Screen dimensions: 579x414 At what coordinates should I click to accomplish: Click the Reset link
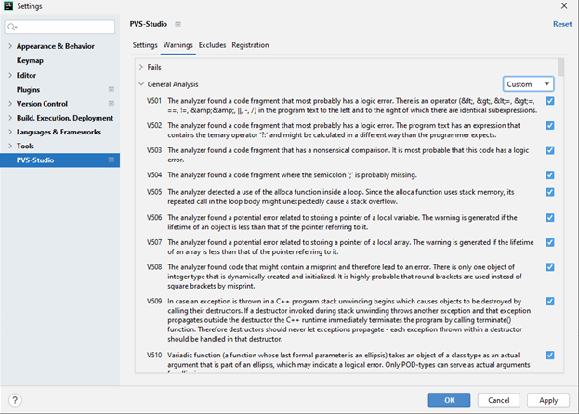[x=562, y=24]
